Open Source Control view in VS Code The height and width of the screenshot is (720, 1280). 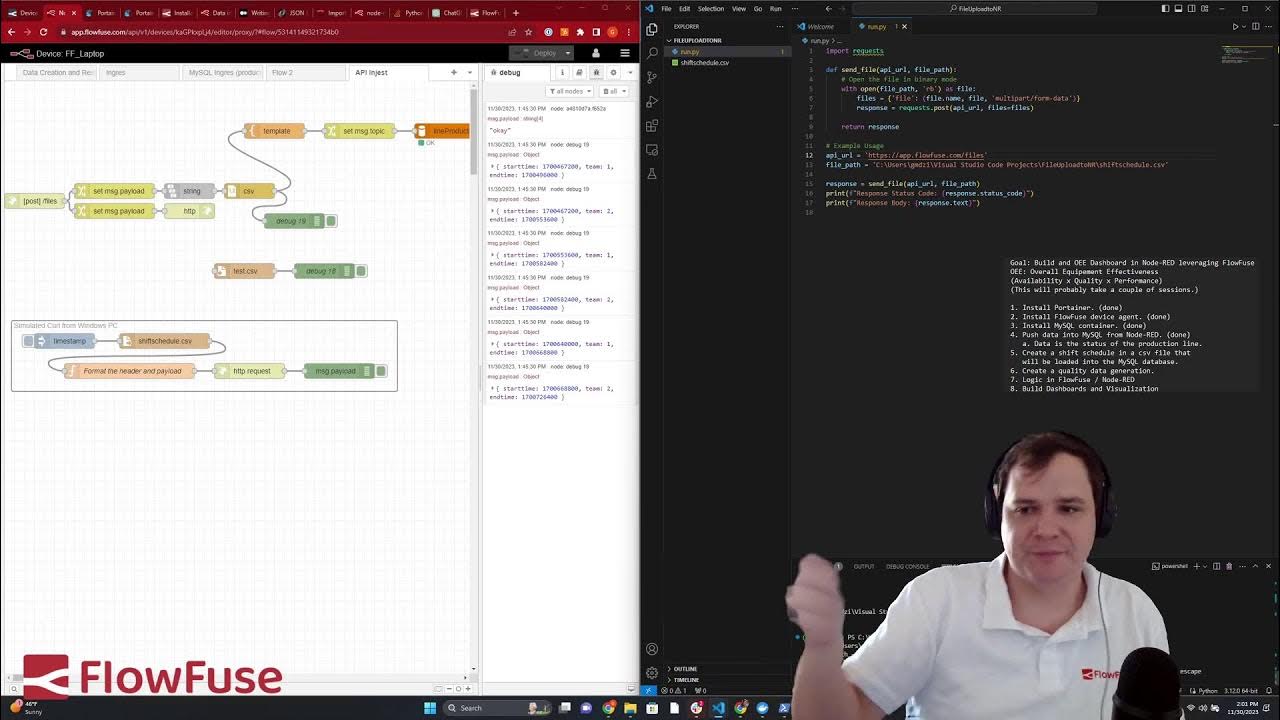click(x=652, y=77)
